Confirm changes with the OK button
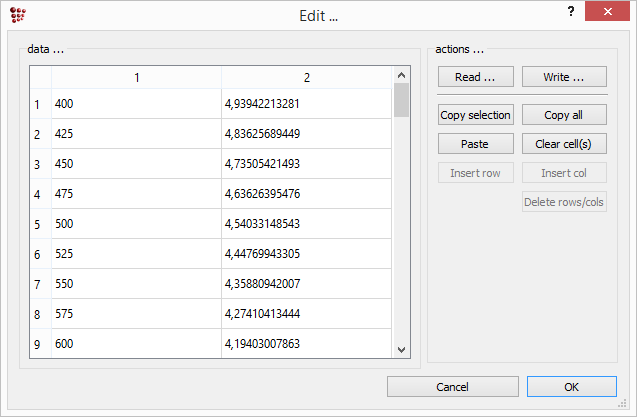The height and width of the screenshot is (417, 637). (571, 386)
